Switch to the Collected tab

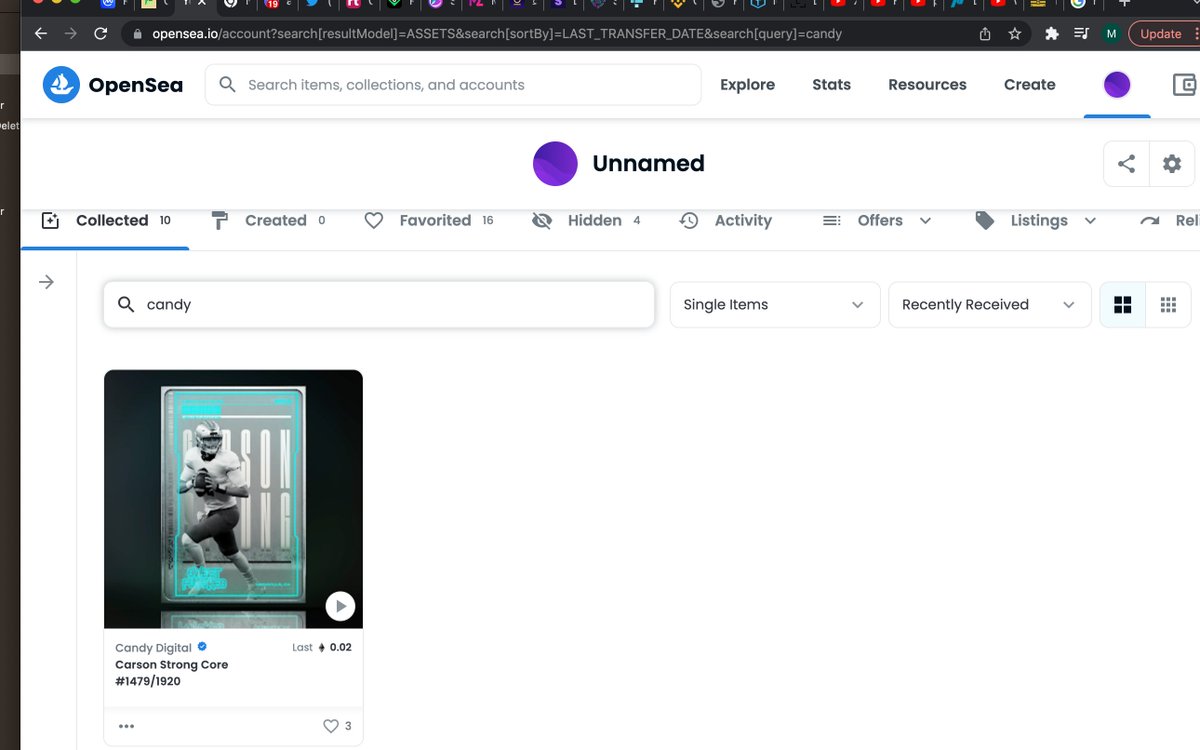pyautogui.click(x=106, y=221)
